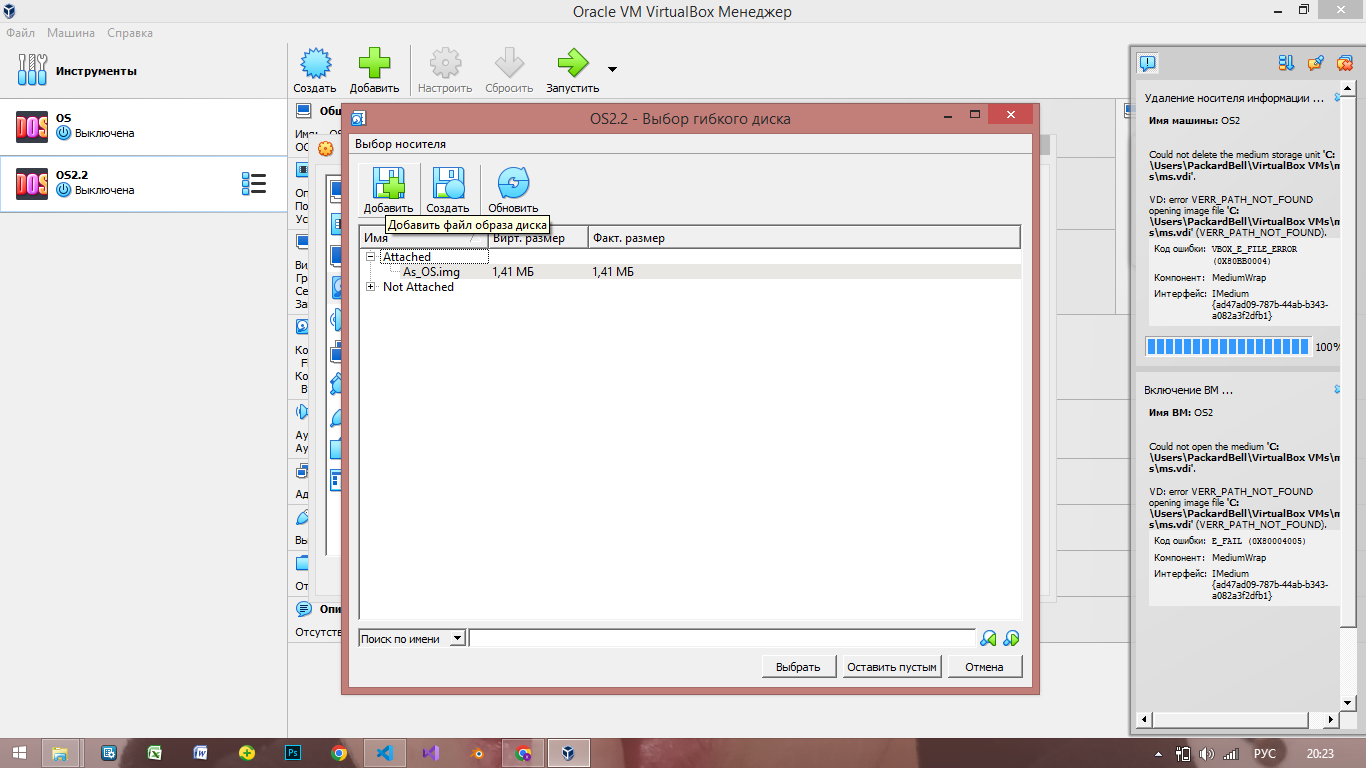Open the Справка menu
Viewport: 1366px width, 768px height.
(130, 33)
